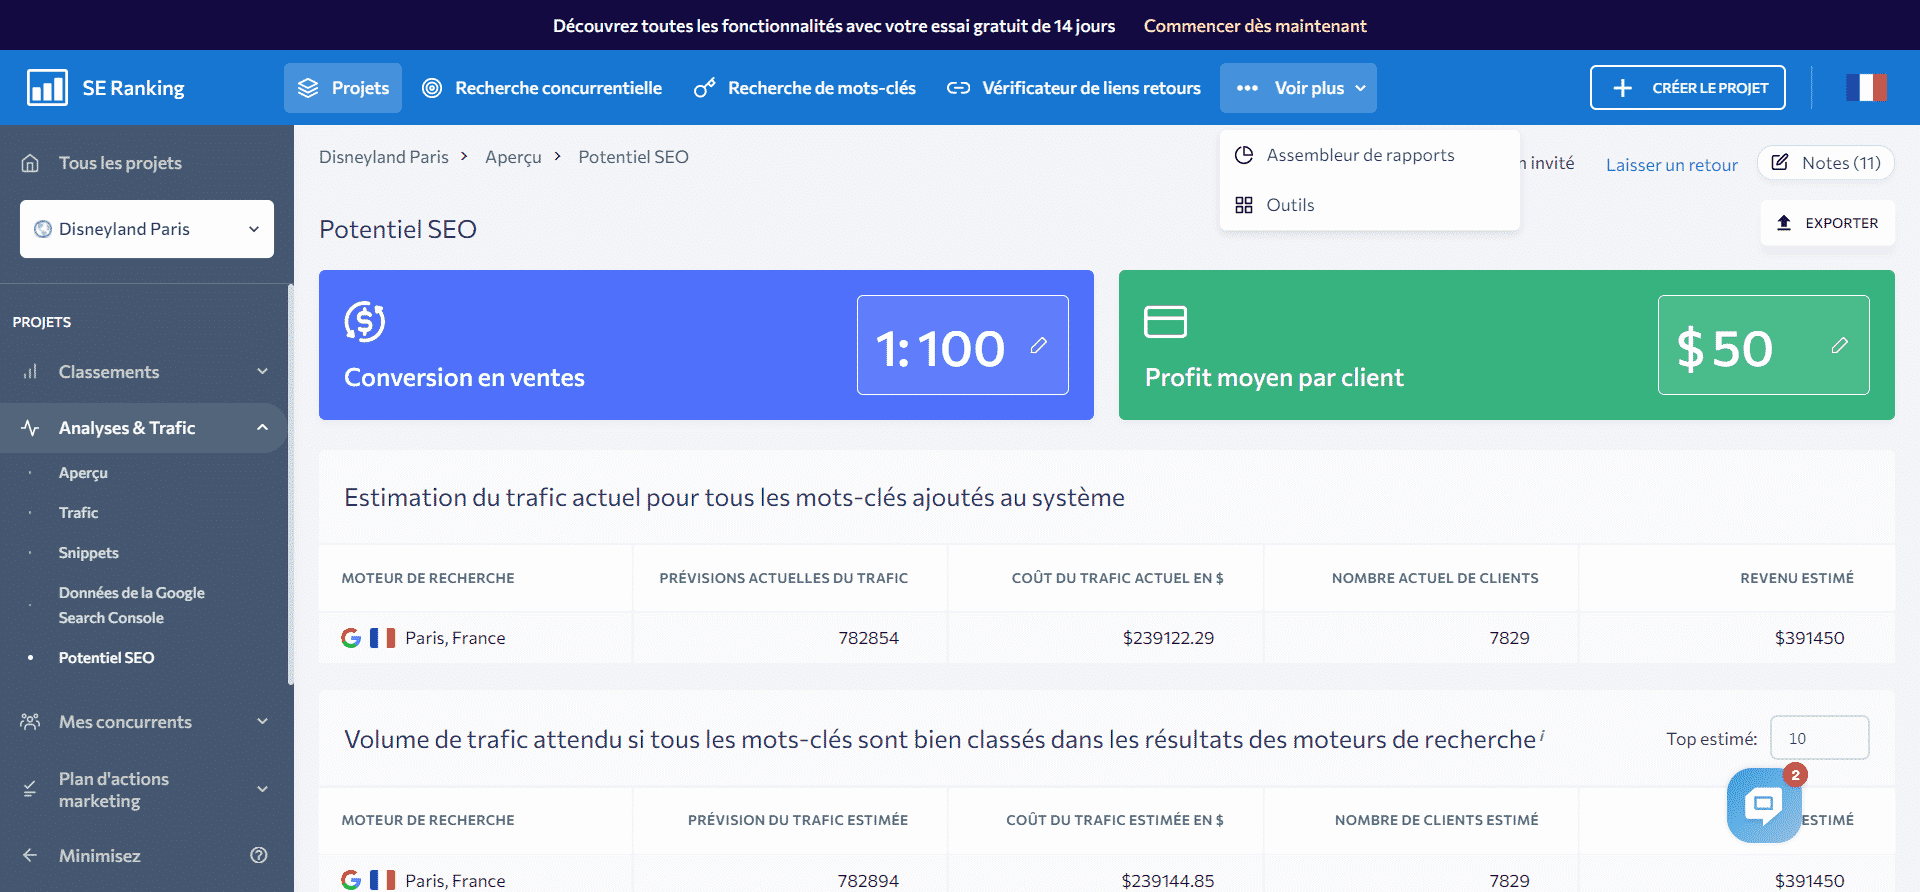Expand the Classements section
The height and width of the screenshot is (892, 1920).
pos(262,372)
